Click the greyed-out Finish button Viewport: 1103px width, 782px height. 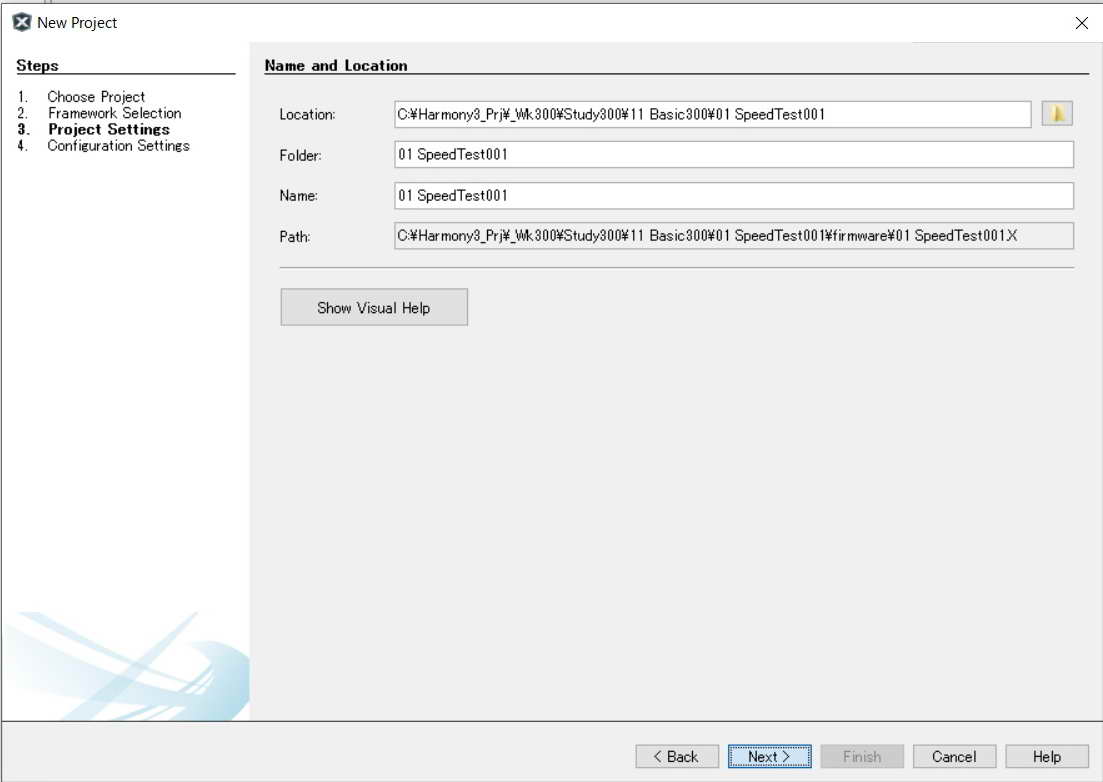pyautogui.click(x=862, y=757)
